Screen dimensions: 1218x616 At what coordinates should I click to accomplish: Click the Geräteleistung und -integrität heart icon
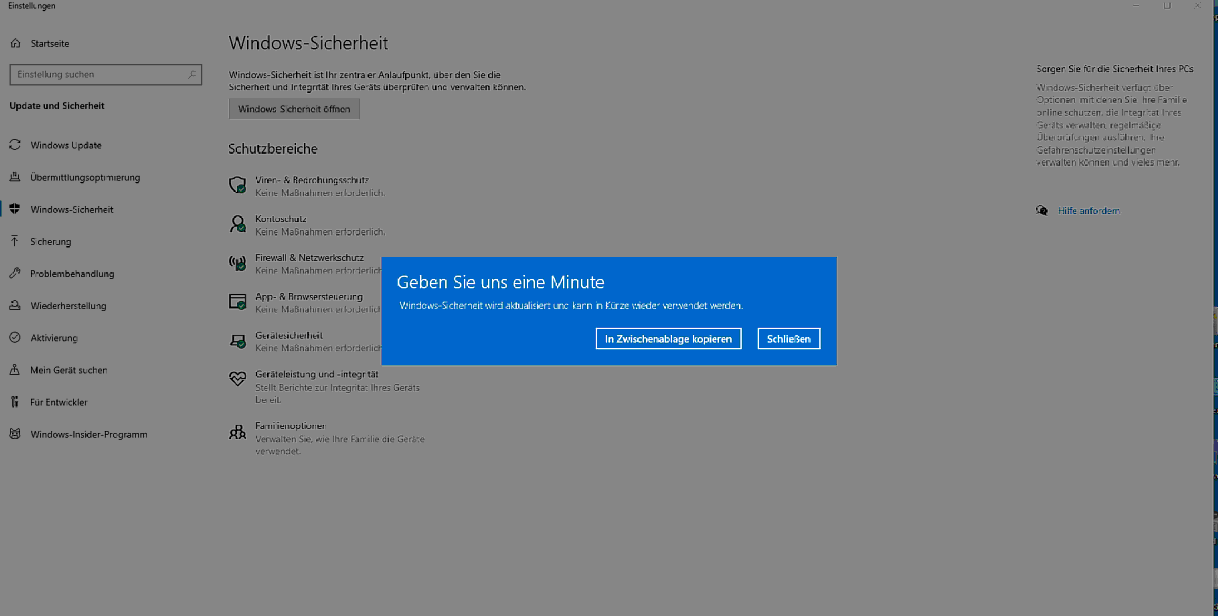pyautogui.click(x=238, y=379)
